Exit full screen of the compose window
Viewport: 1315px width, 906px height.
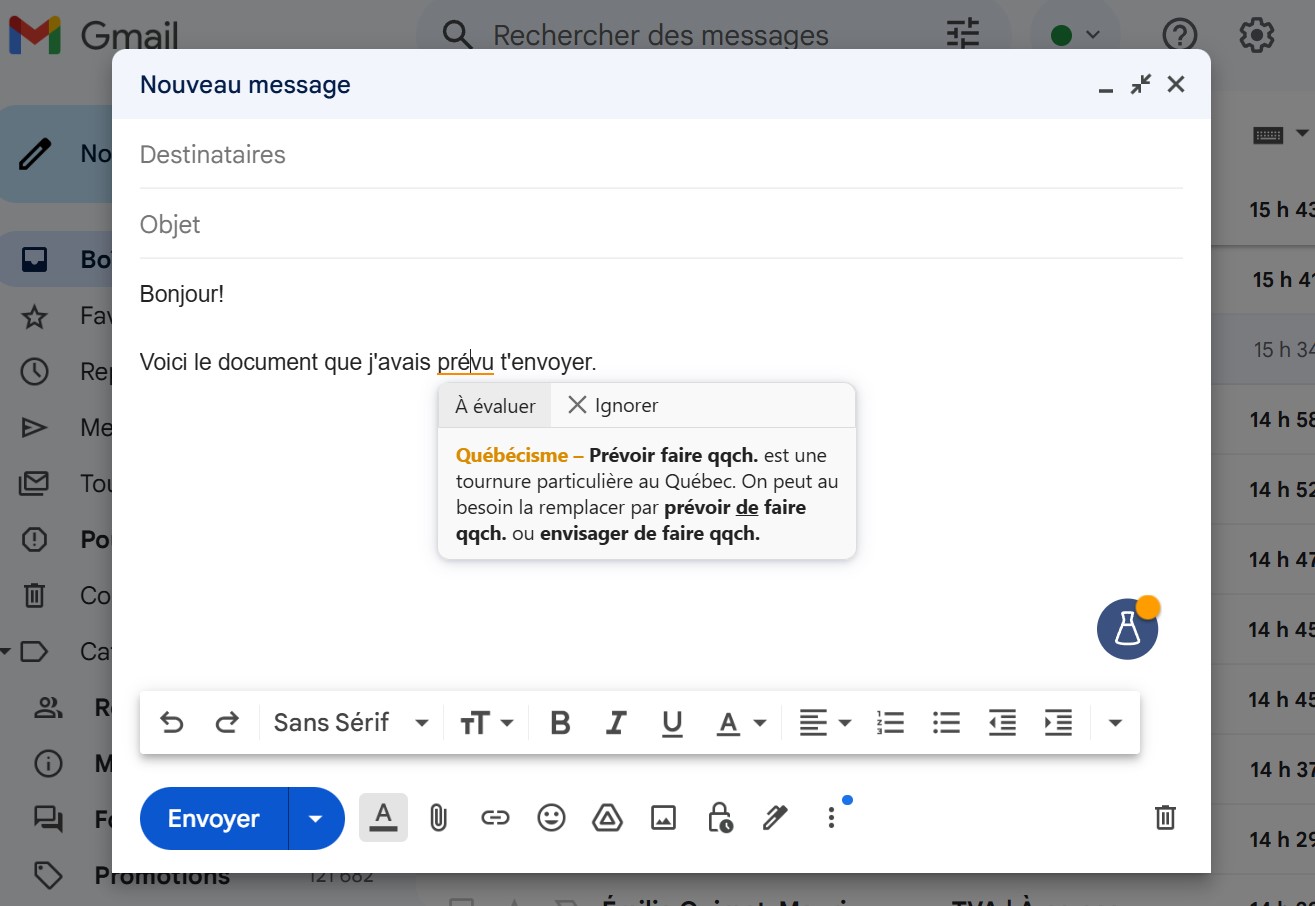coord(1141,85)
